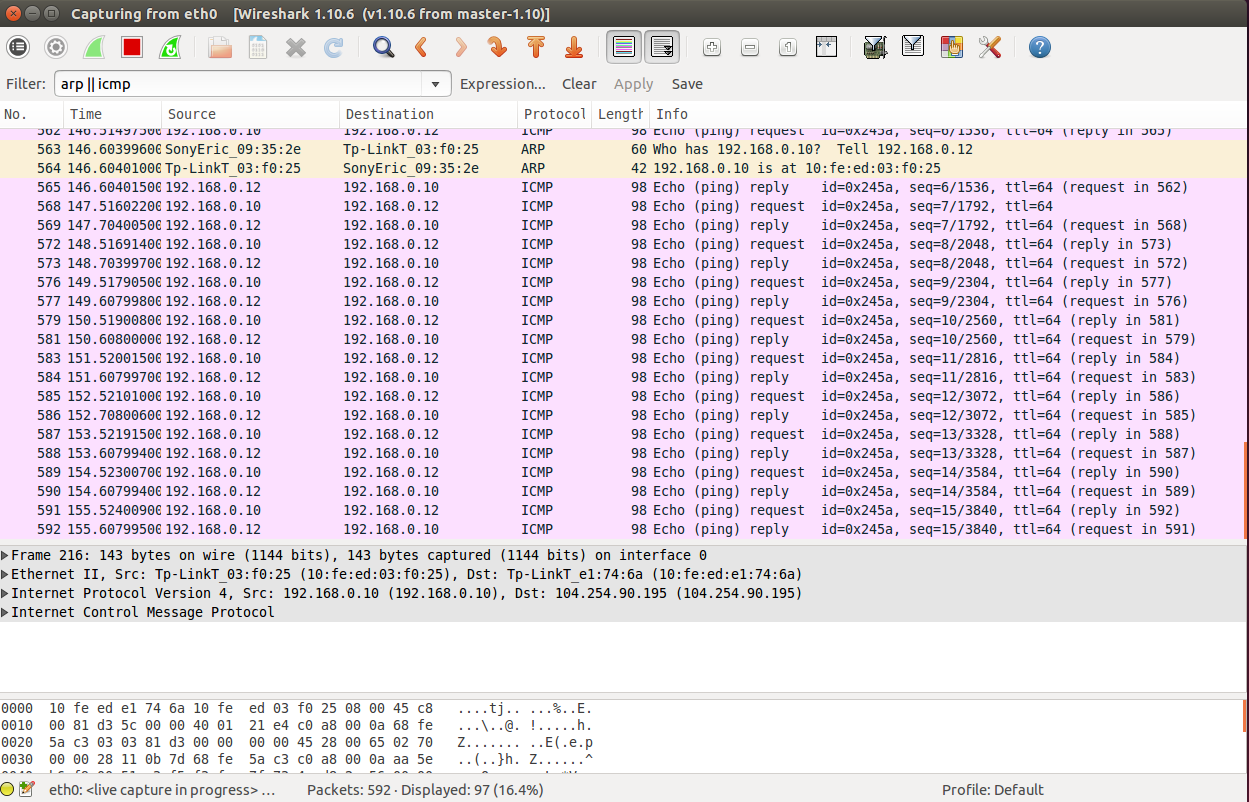Reload the current capture file

pos(333,47)
